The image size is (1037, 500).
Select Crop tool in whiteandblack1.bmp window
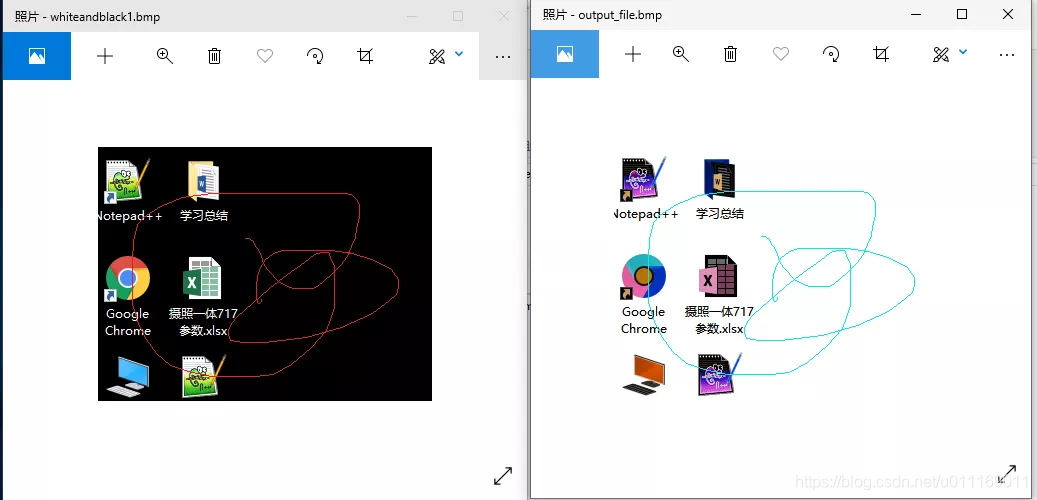point(365,56)
